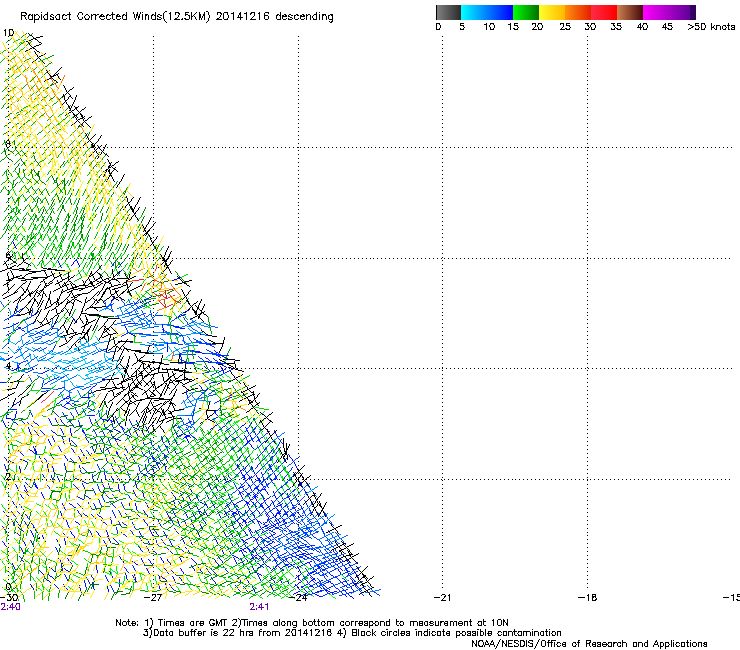The height and width of the screenshot is (650, 740).
Task: Click the 'Times are GMT' note line
Action: pos(312,623)
